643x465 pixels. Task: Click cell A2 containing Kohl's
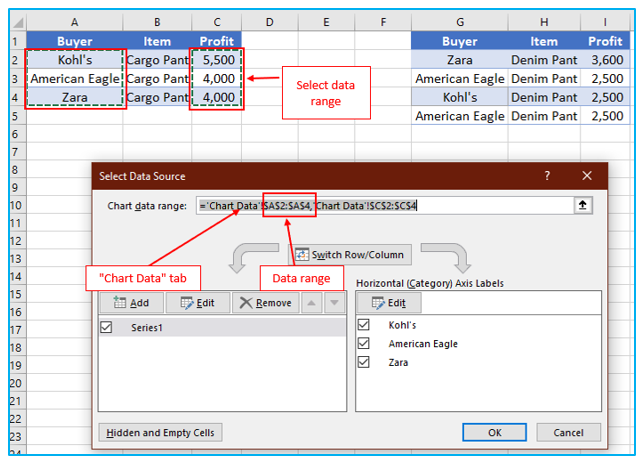(75, 60)
